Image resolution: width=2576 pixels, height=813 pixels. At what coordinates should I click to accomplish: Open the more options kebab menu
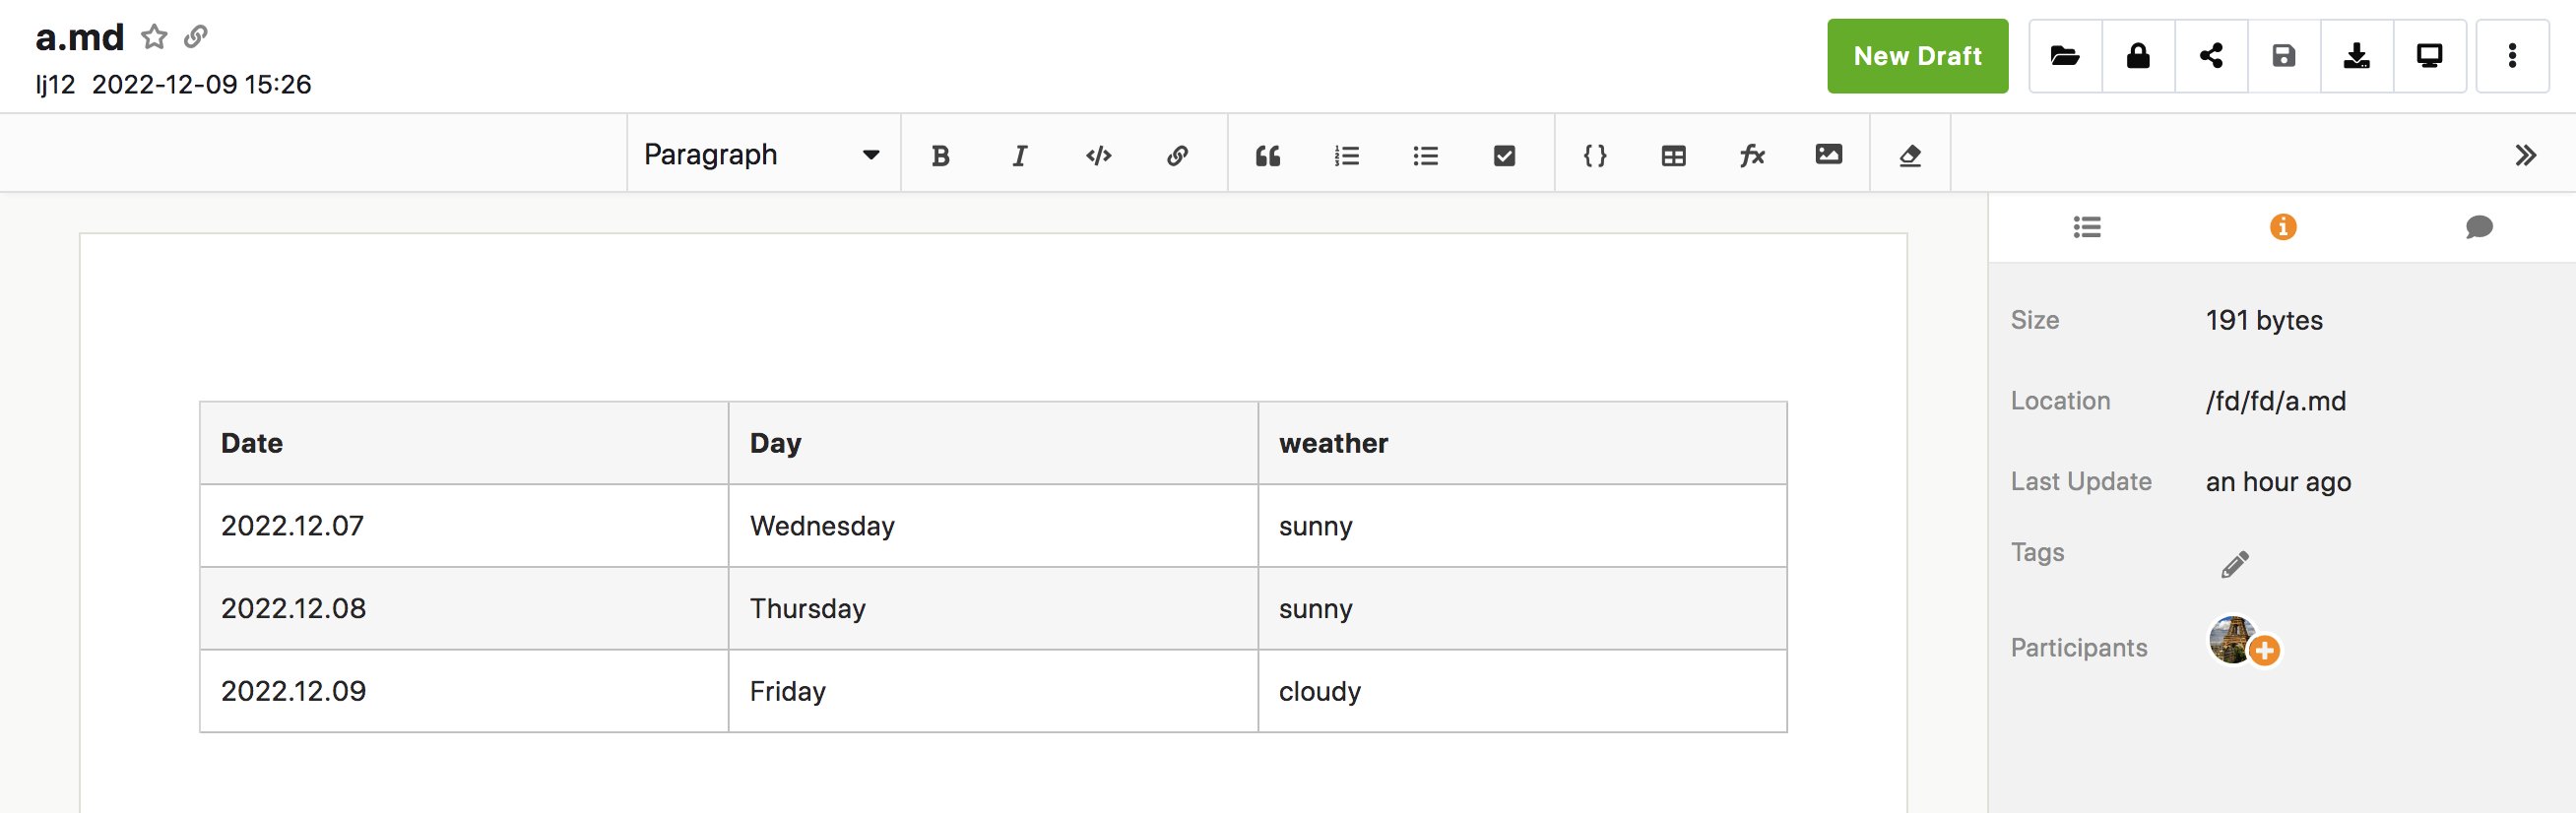tap(2512, 56)
